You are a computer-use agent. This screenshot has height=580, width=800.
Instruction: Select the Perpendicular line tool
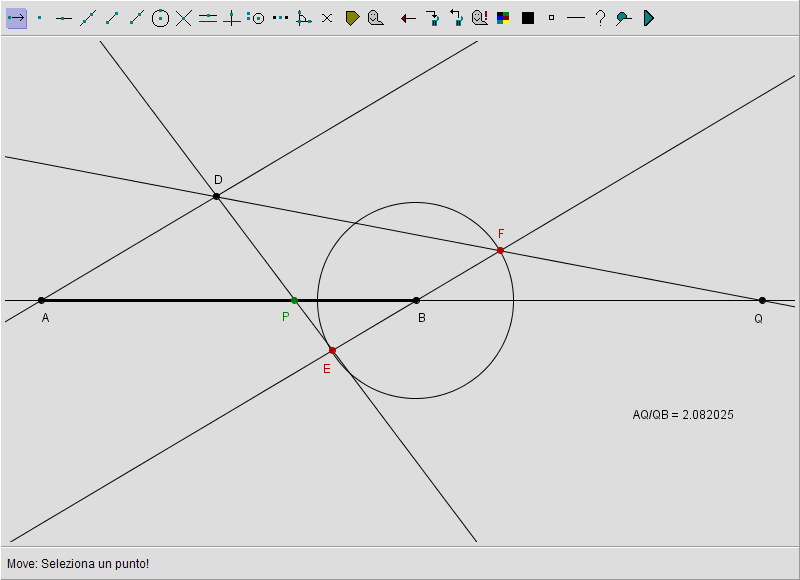pos(232,18)
